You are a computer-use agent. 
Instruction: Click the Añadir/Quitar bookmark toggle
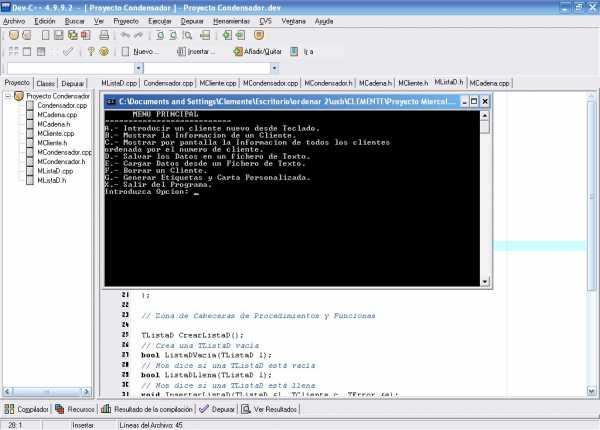(x=258, y=51)
